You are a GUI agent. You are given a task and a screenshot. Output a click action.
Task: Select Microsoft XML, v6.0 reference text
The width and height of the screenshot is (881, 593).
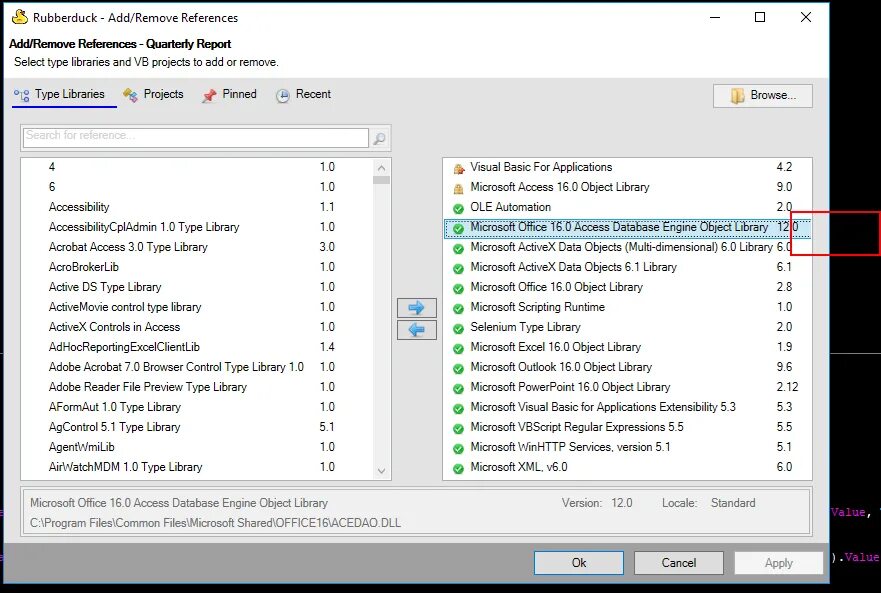[519, 467]
